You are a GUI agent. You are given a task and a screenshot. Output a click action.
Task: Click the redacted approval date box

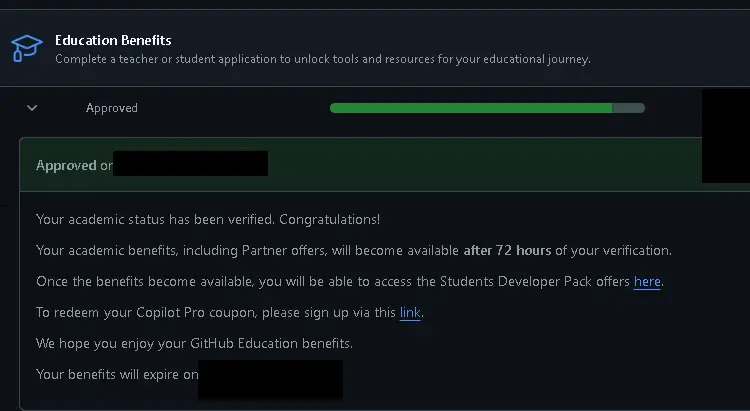tap(190, 164)
